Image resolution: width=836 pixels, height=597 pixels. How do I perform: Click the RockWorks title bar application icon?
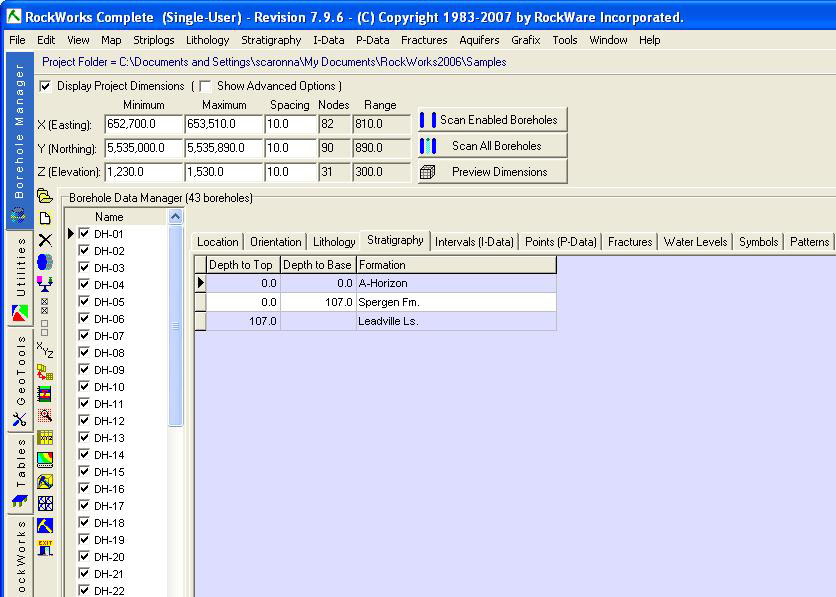pos(14,17)
